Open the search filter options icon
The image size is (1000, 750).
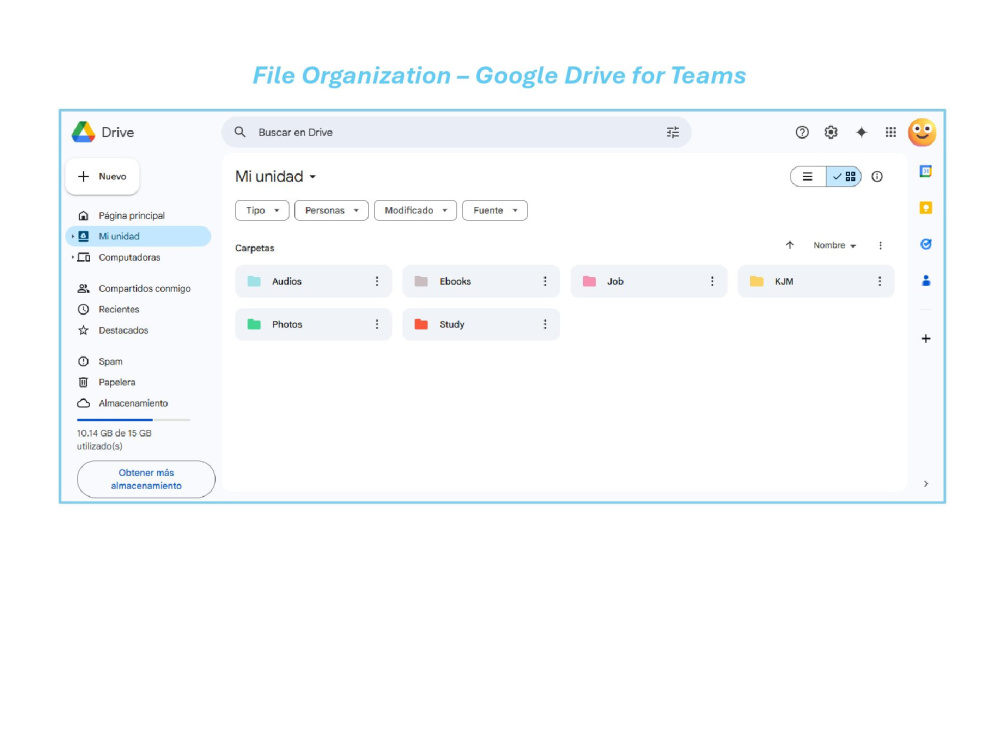(x=673, y=132)
